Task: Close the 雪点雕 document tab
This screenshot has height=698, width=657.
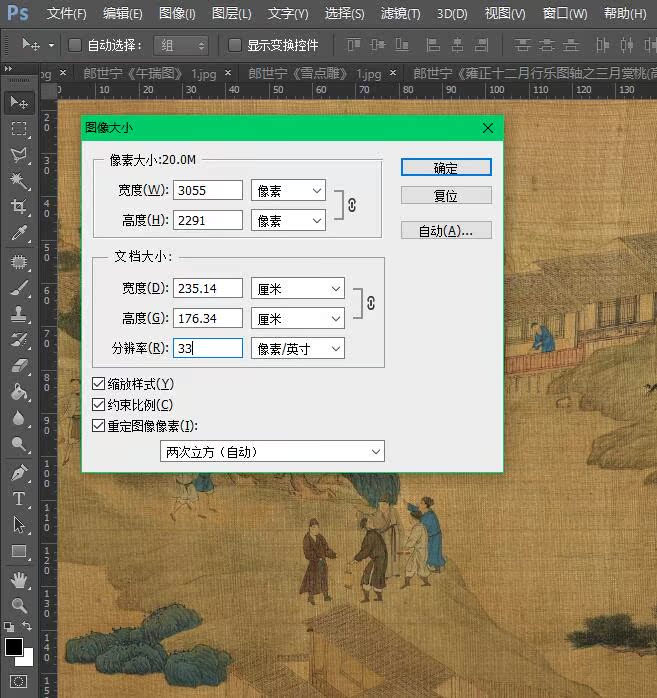Action: (393, 73)
